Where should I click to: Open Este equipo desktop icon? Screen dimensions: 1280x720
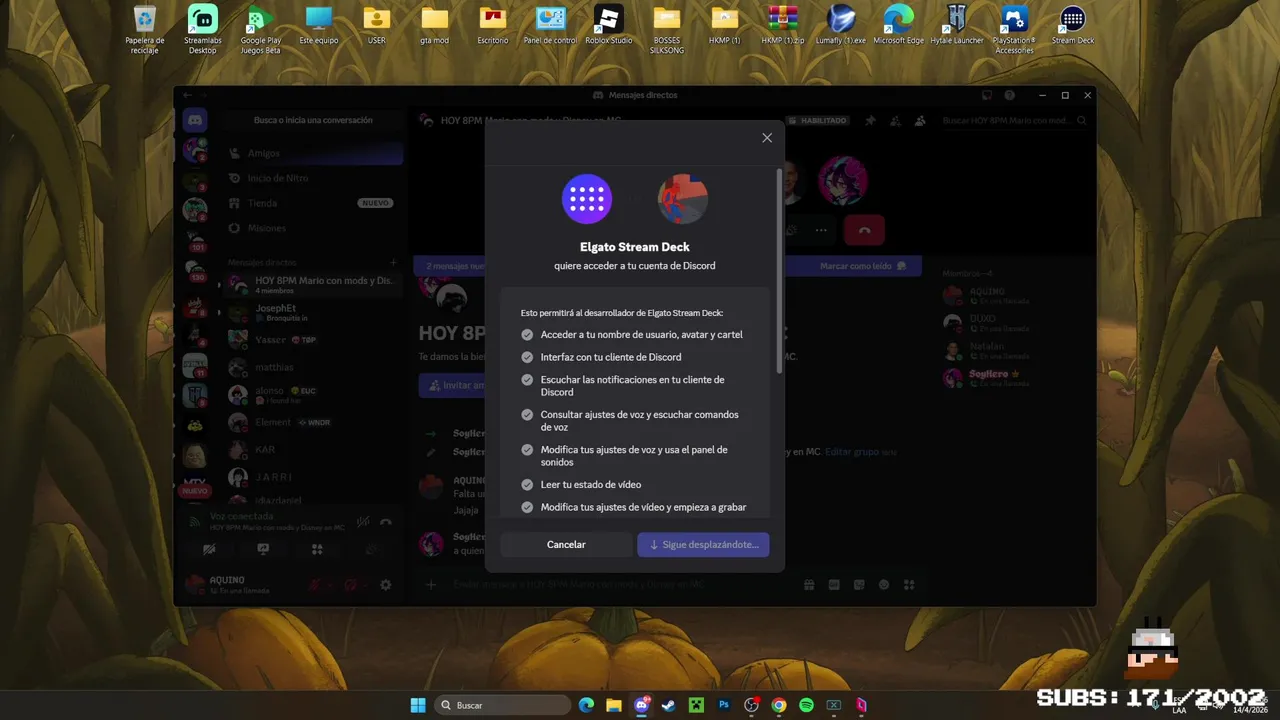point(319,25)
